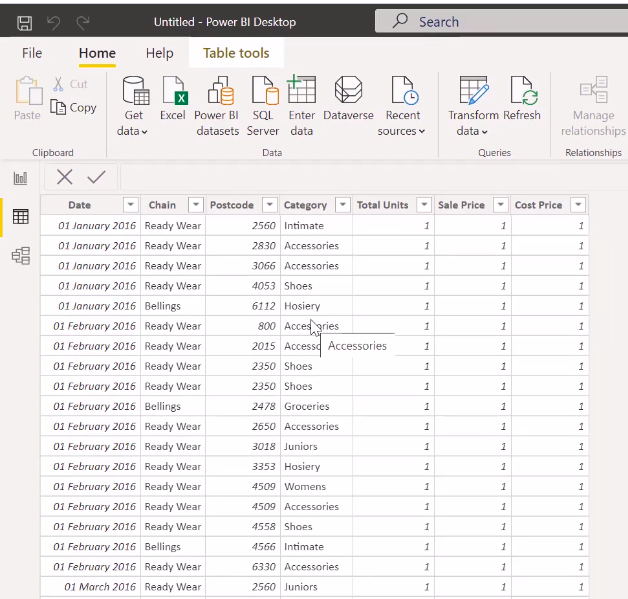Screen dimensions: 628x599
Task: Open Manage relationships
Action: (593, 106)
